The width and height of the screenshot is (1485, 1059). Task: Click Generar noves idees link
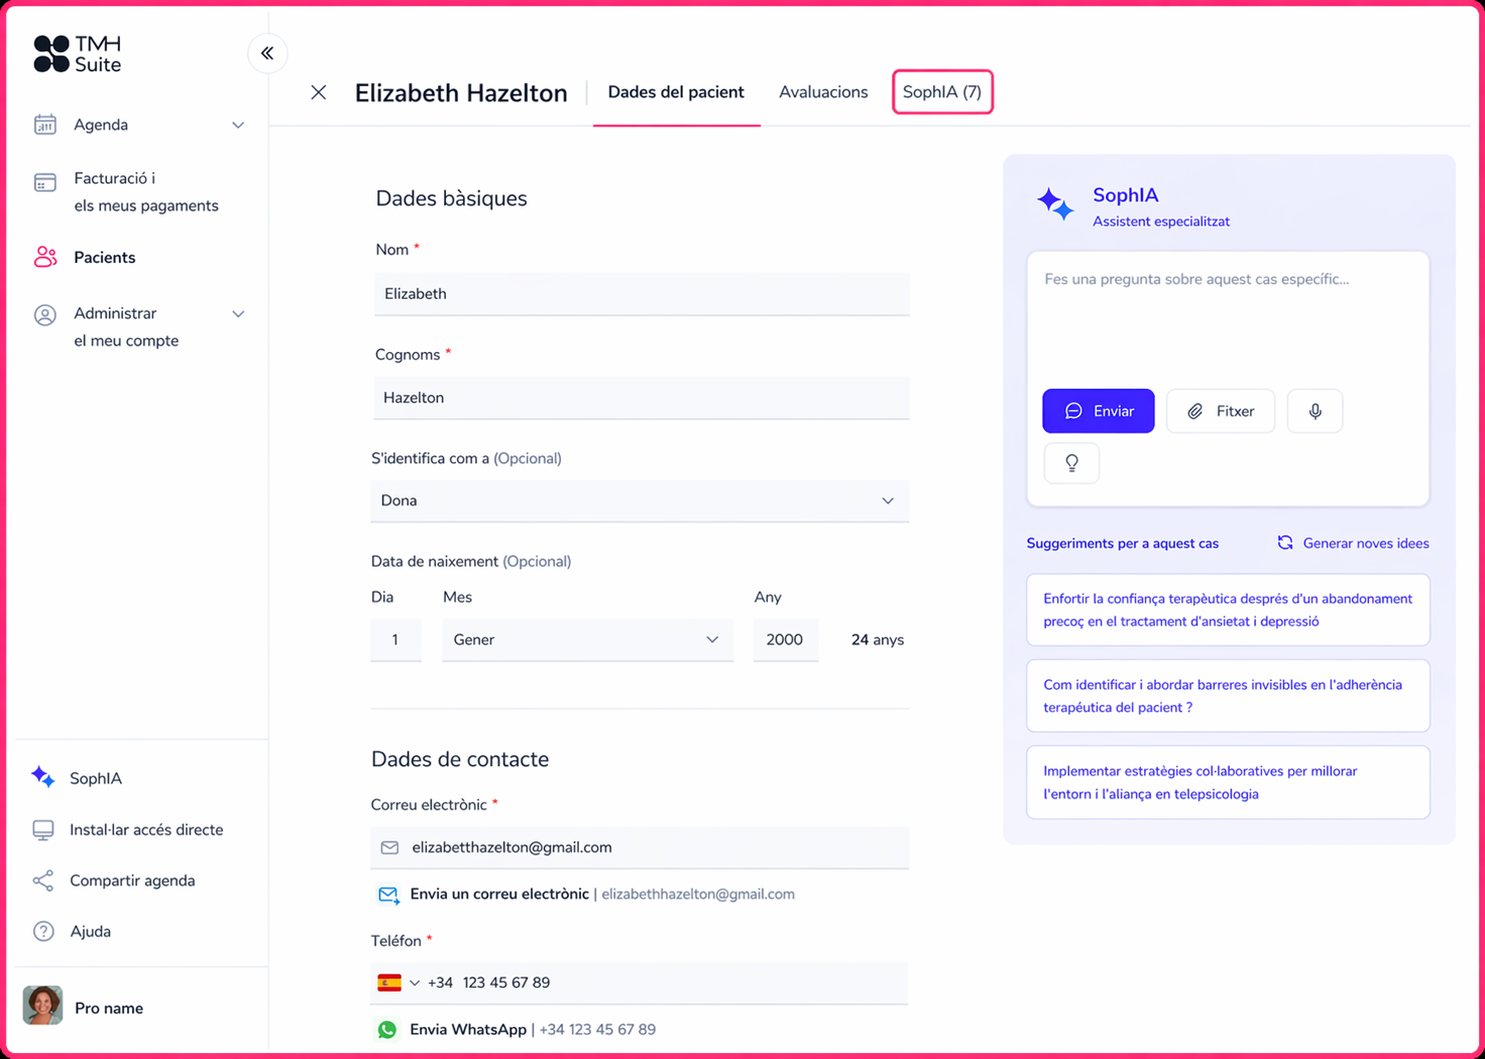coord(1353,543)
